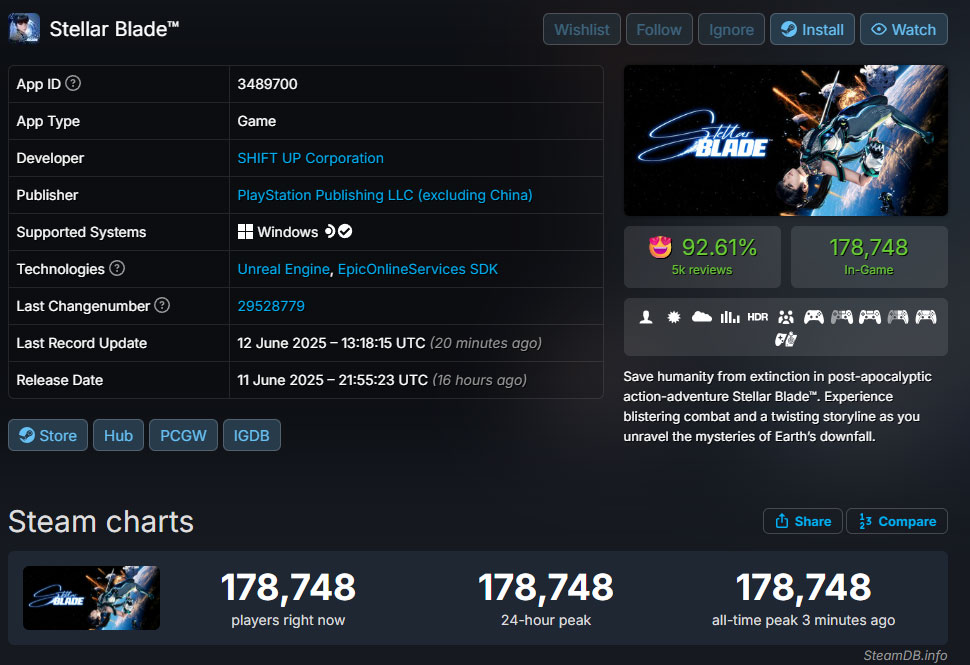Click the help icon beside App ID
This screenshot has height=665, width=970.
[x=73, y=84]
